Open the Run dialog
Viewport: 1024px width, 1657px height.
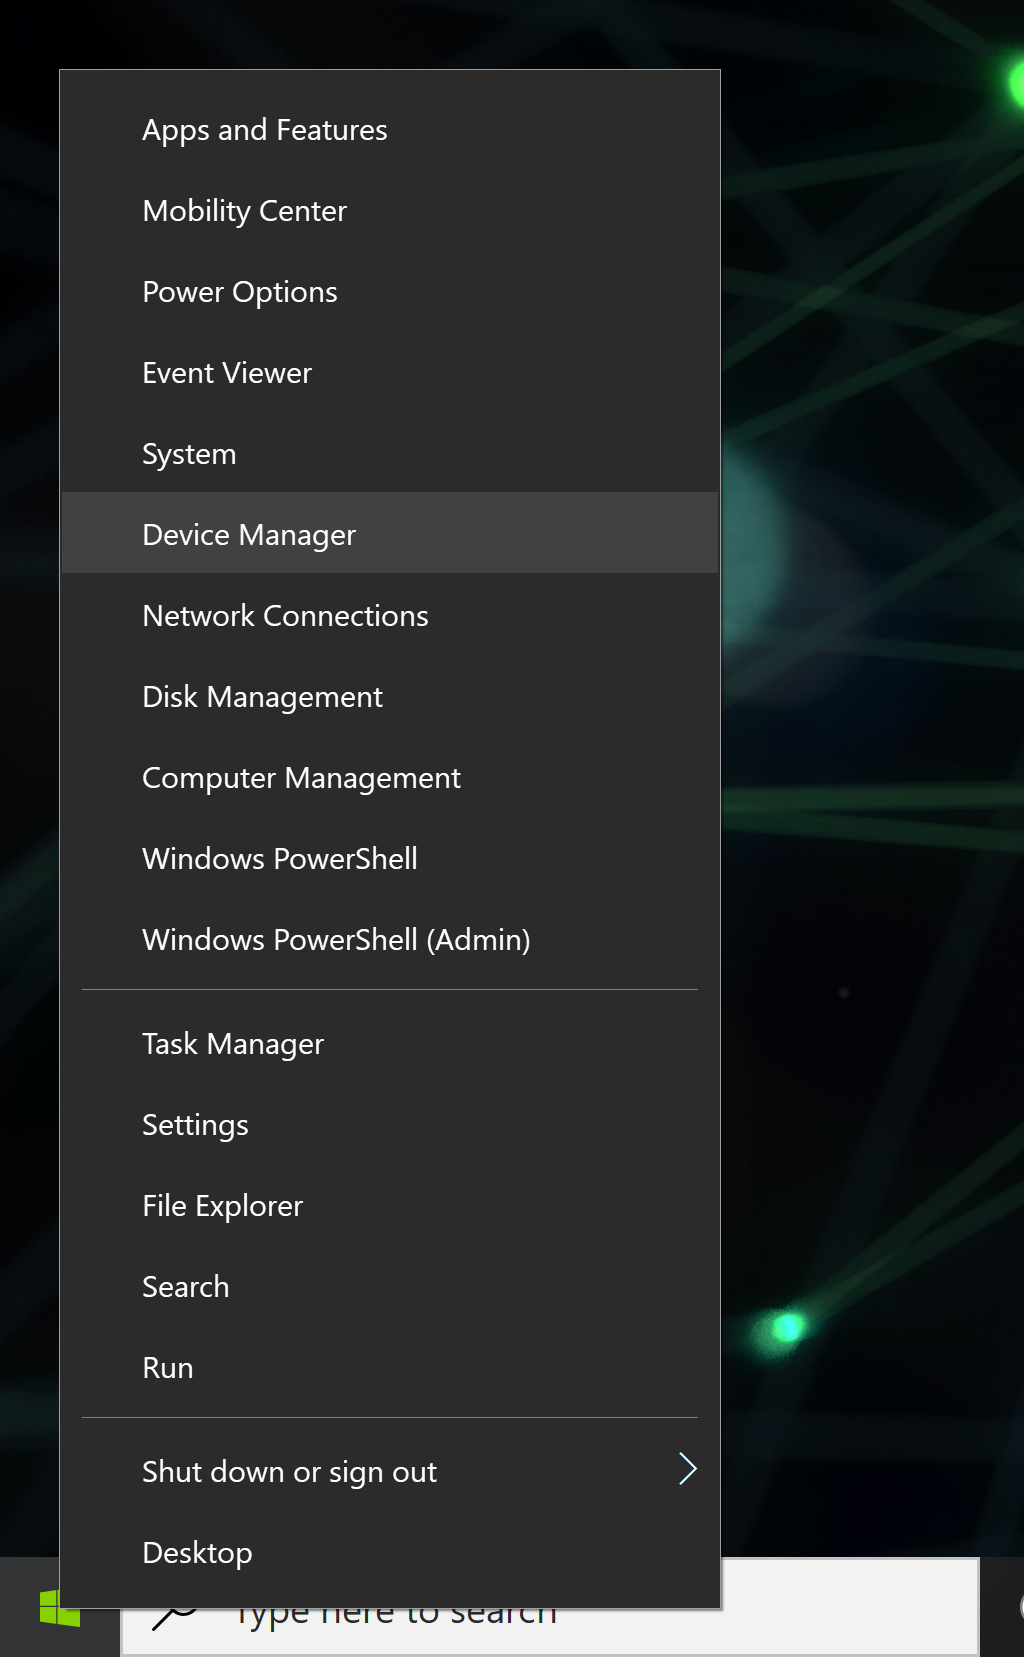(168, 1368)
